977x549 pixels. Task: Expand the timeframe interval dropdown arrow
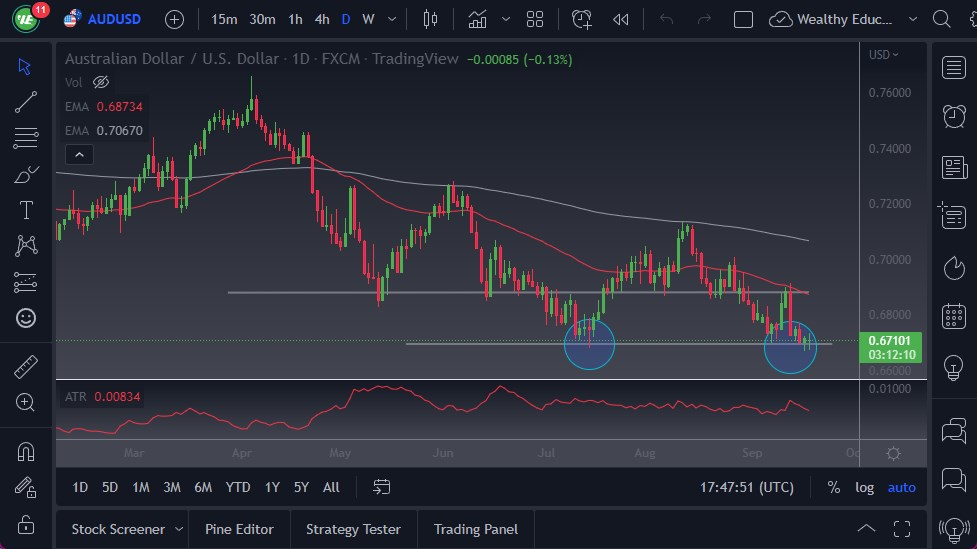pos(391,19)
